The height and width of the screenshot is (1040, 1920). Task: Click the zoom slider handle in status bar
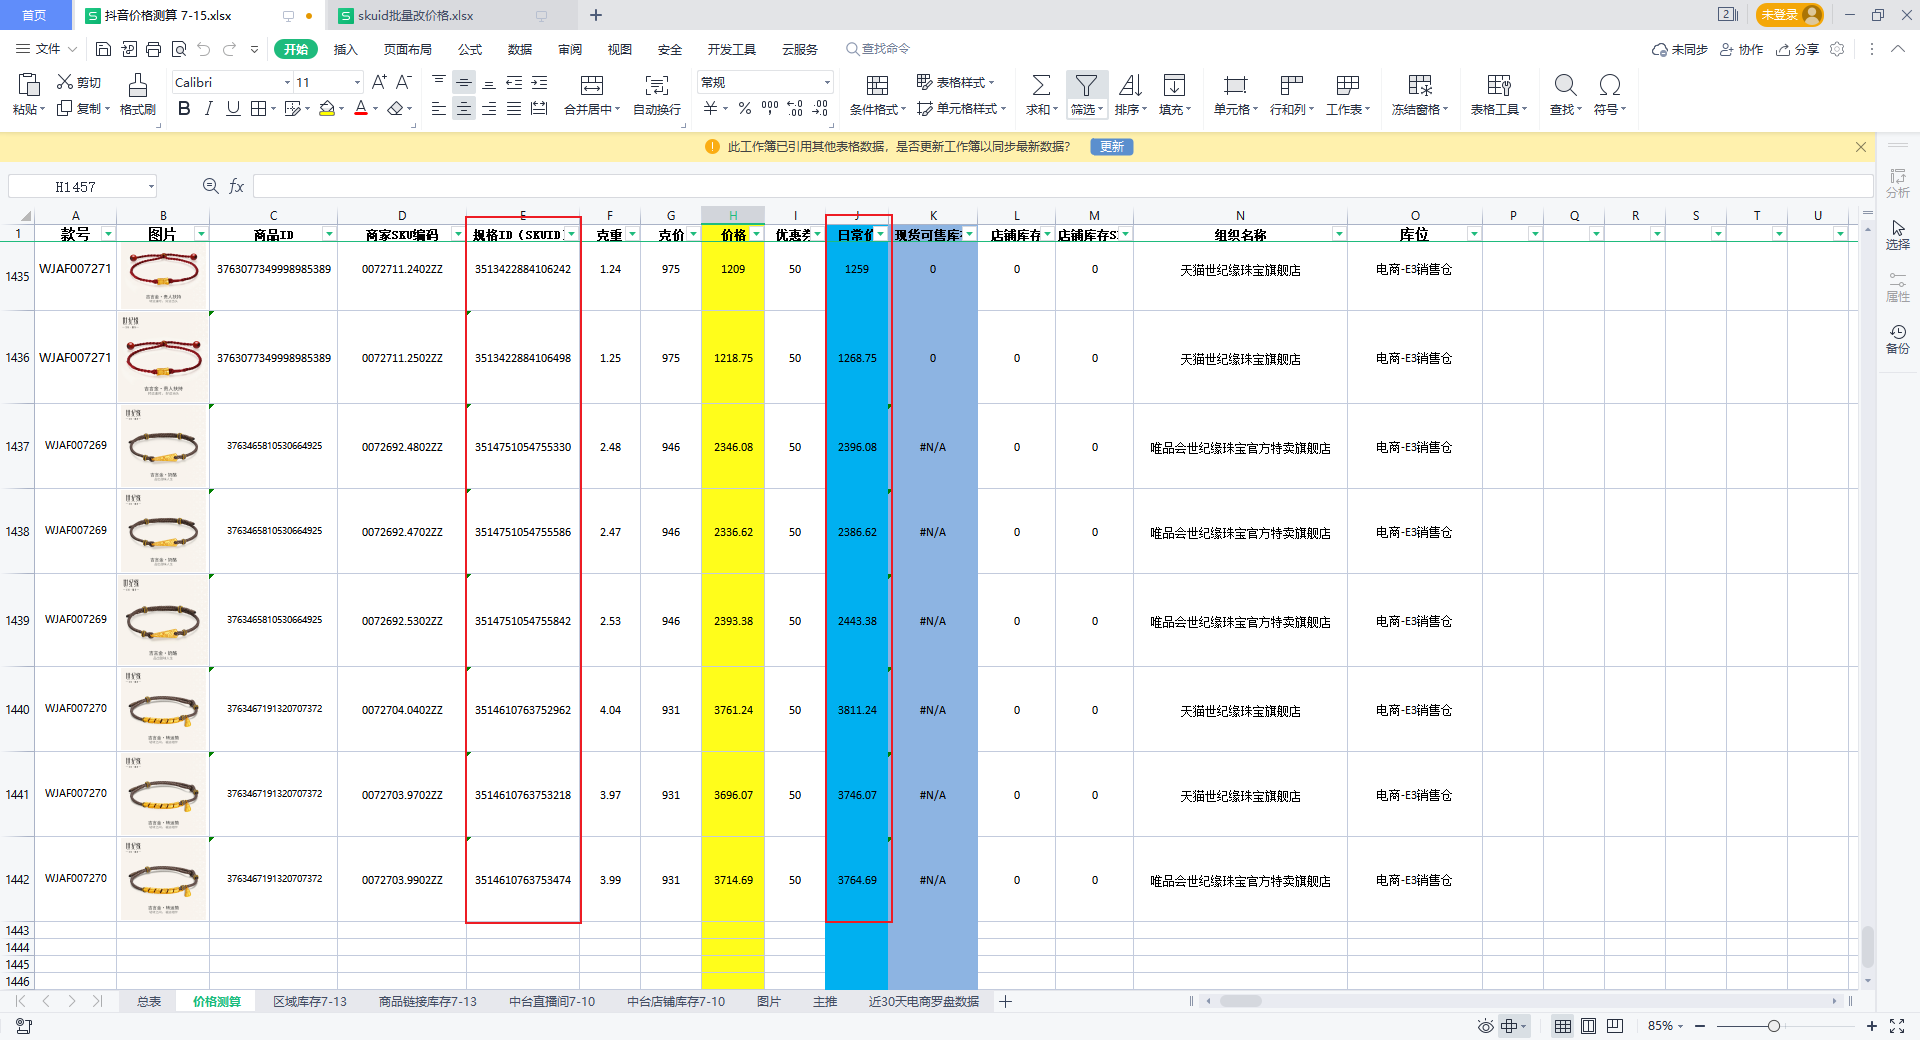[1773, 1026]
